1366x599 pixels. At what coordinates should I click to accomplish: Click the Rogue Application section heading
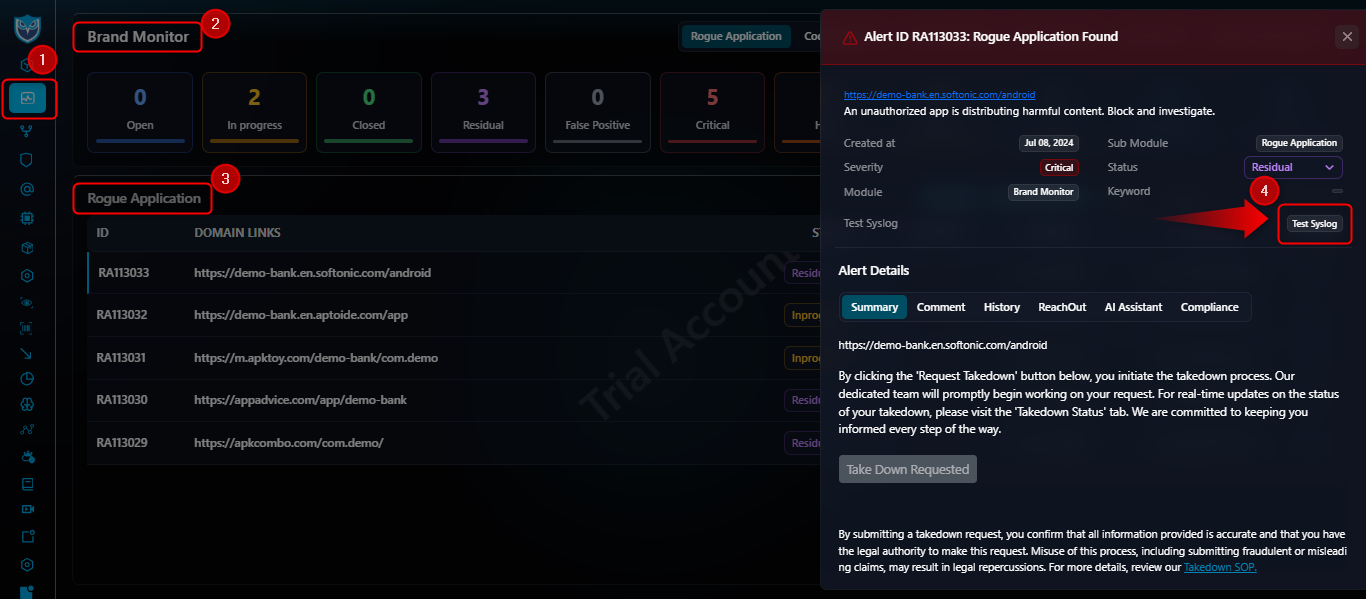click(x=144, y=199)
